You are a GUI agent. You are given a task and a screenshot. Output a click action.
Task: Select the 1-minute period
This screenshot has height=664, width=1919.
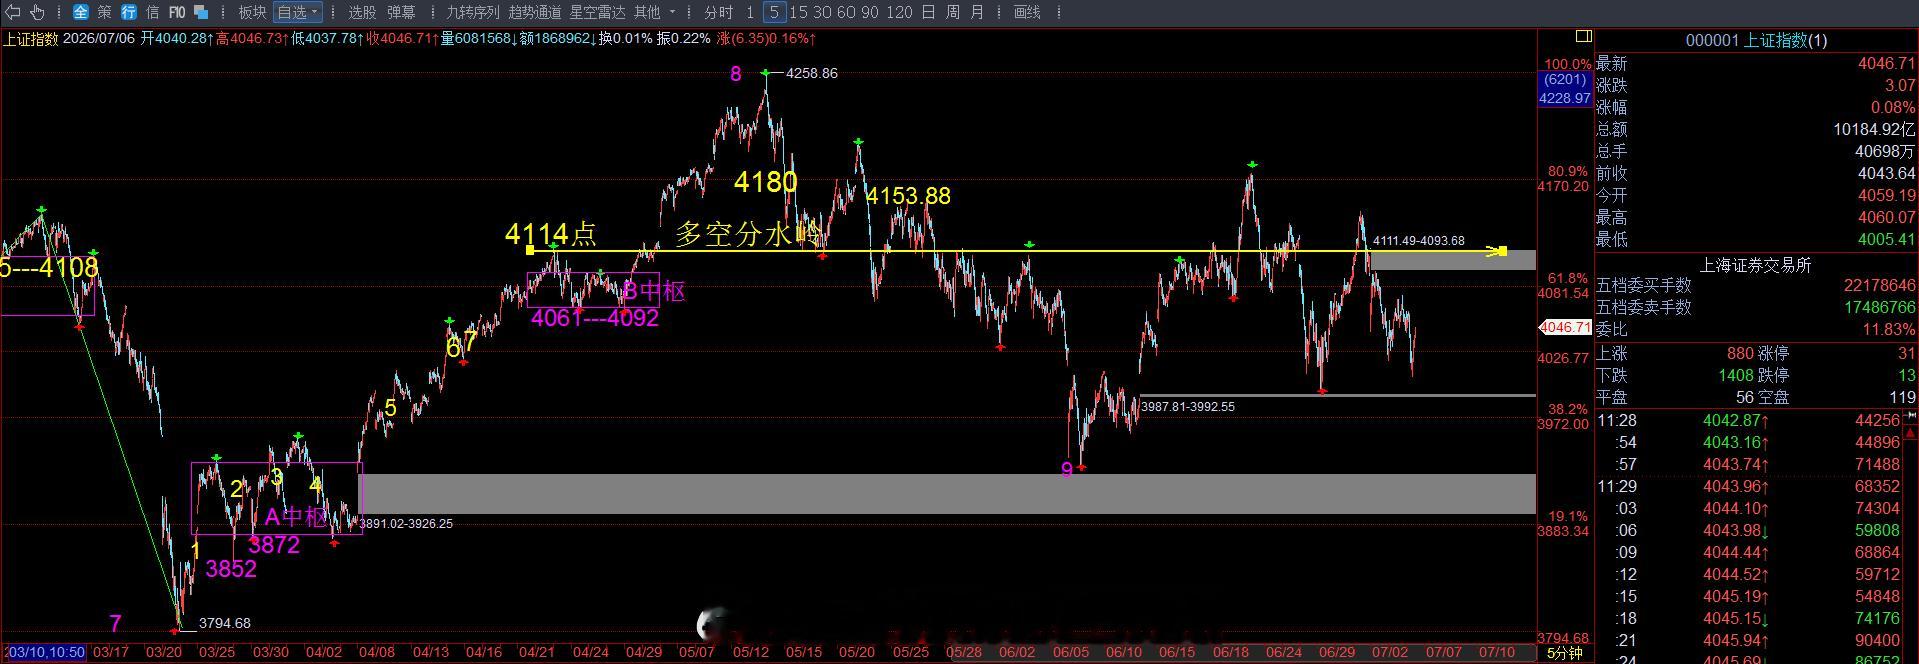tap(750, 12)
